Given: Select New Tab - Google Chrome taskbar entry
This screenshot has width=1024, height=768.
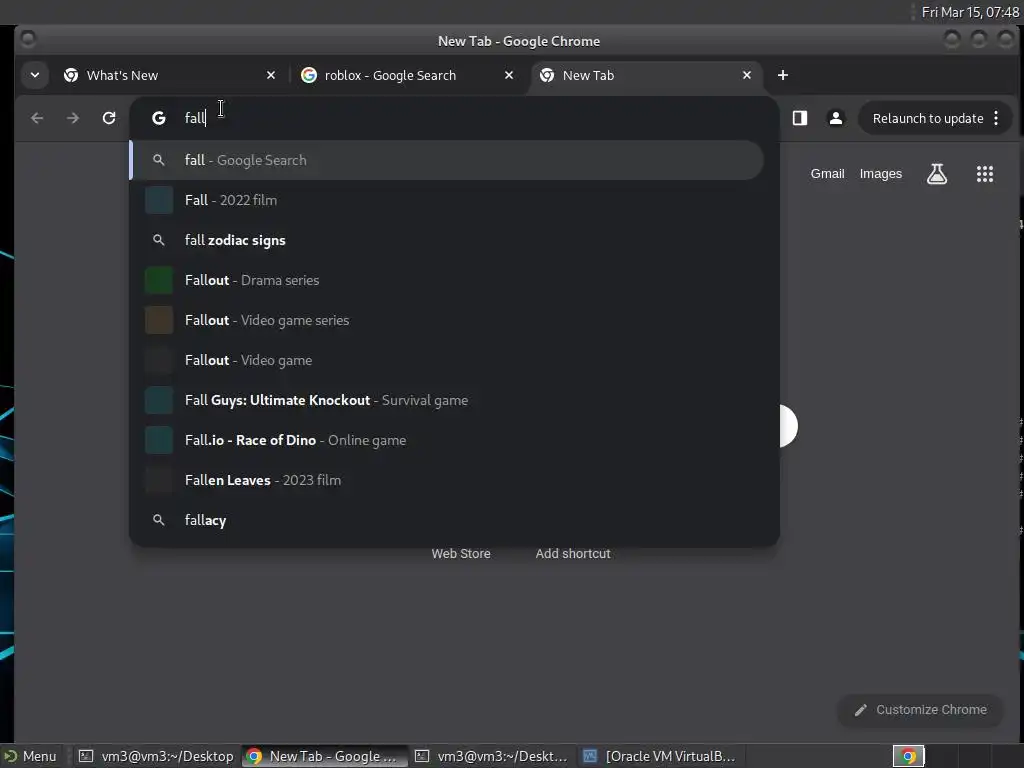Looking at the screenshot, I should coord(324,756).
